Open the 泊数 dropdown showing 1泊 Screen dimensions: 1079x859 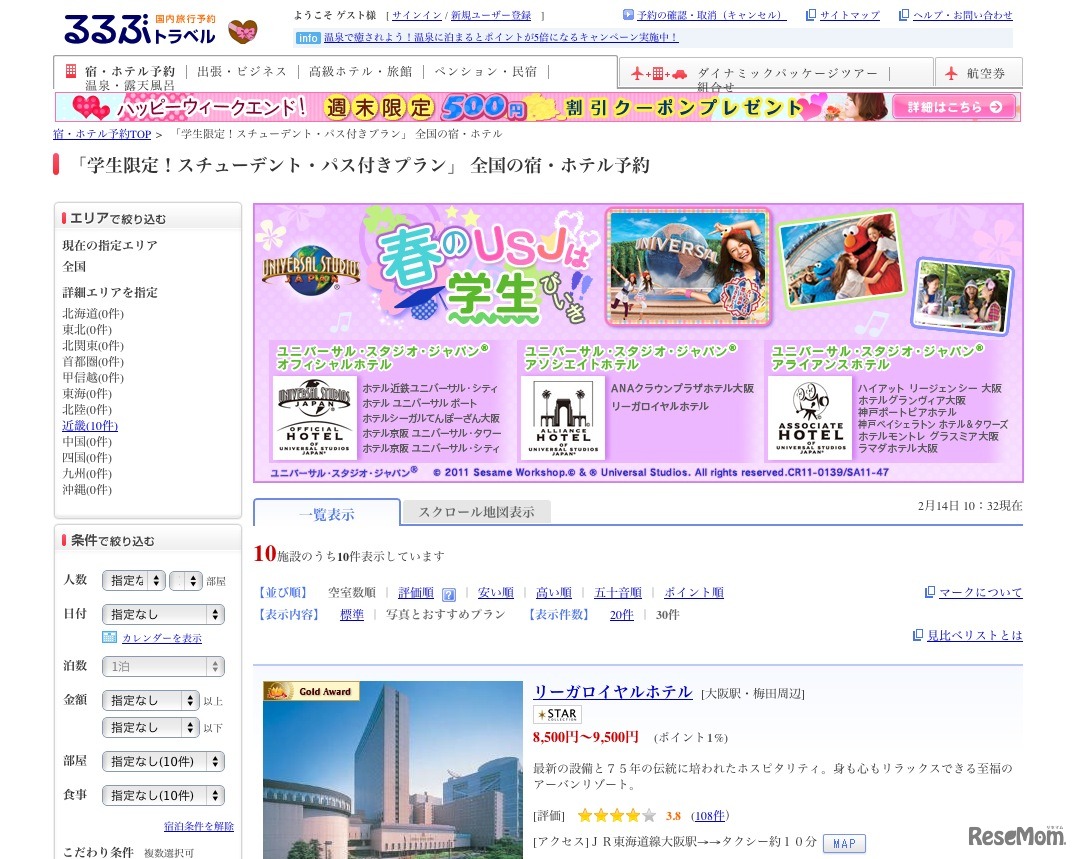pyautogui.click(x=163, y=666)
